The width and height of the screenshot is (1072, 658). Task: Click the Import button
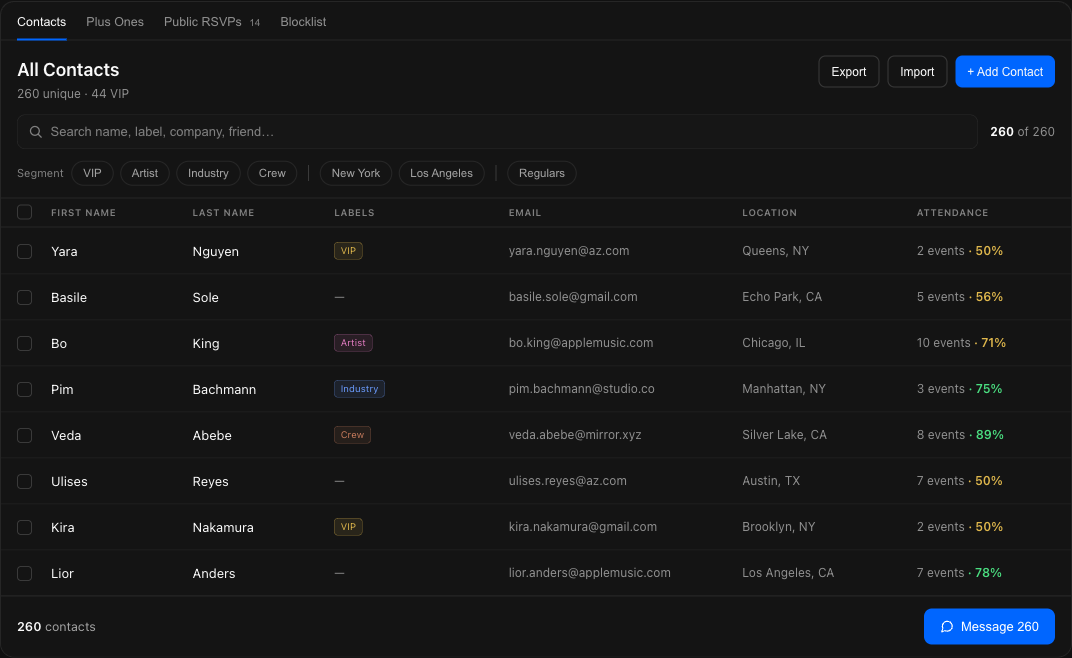tap(917, 72)
